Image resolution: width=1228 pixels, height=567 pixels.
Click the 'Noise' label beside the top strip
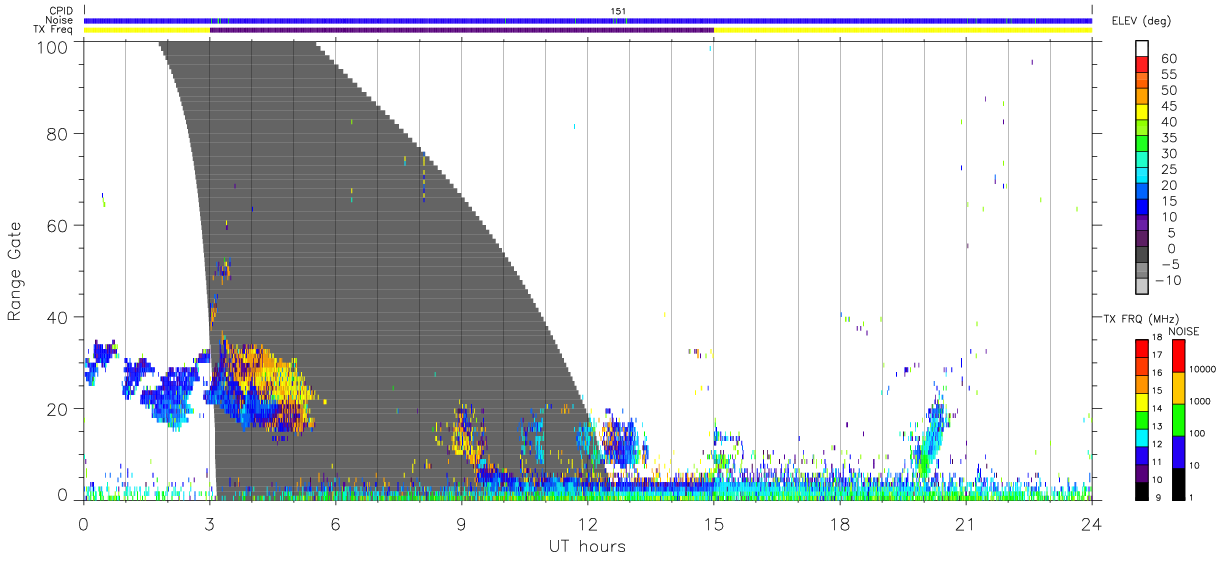click(x=61, y=20)
